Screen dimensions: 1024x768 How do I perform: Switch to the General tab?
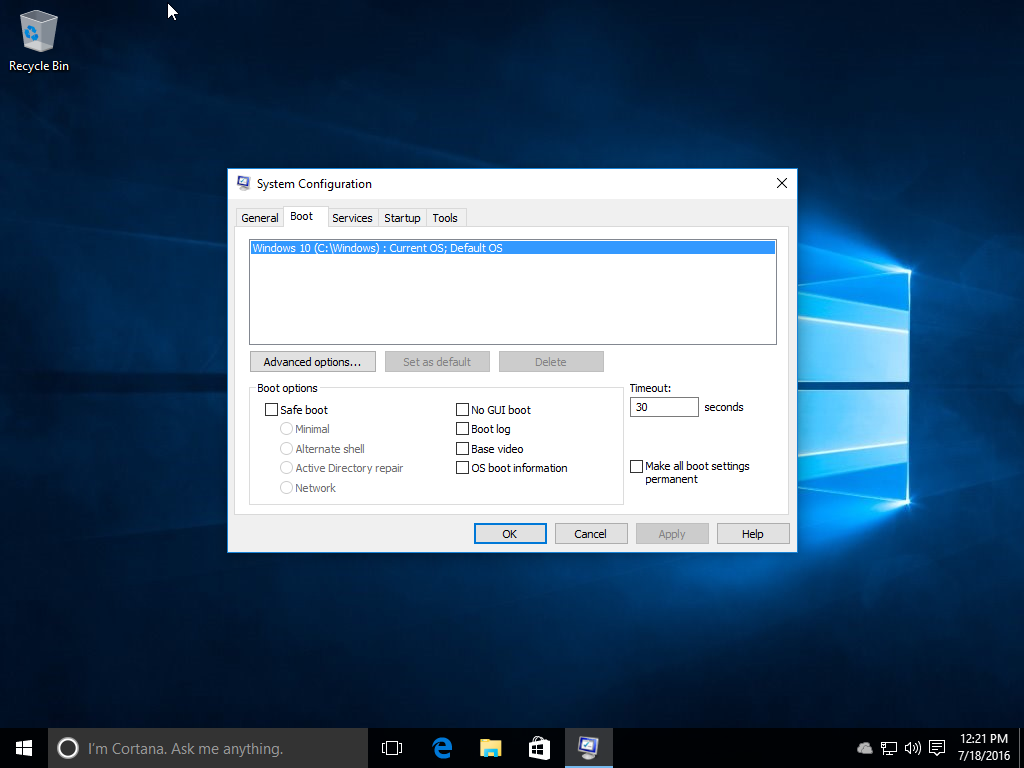260,218
